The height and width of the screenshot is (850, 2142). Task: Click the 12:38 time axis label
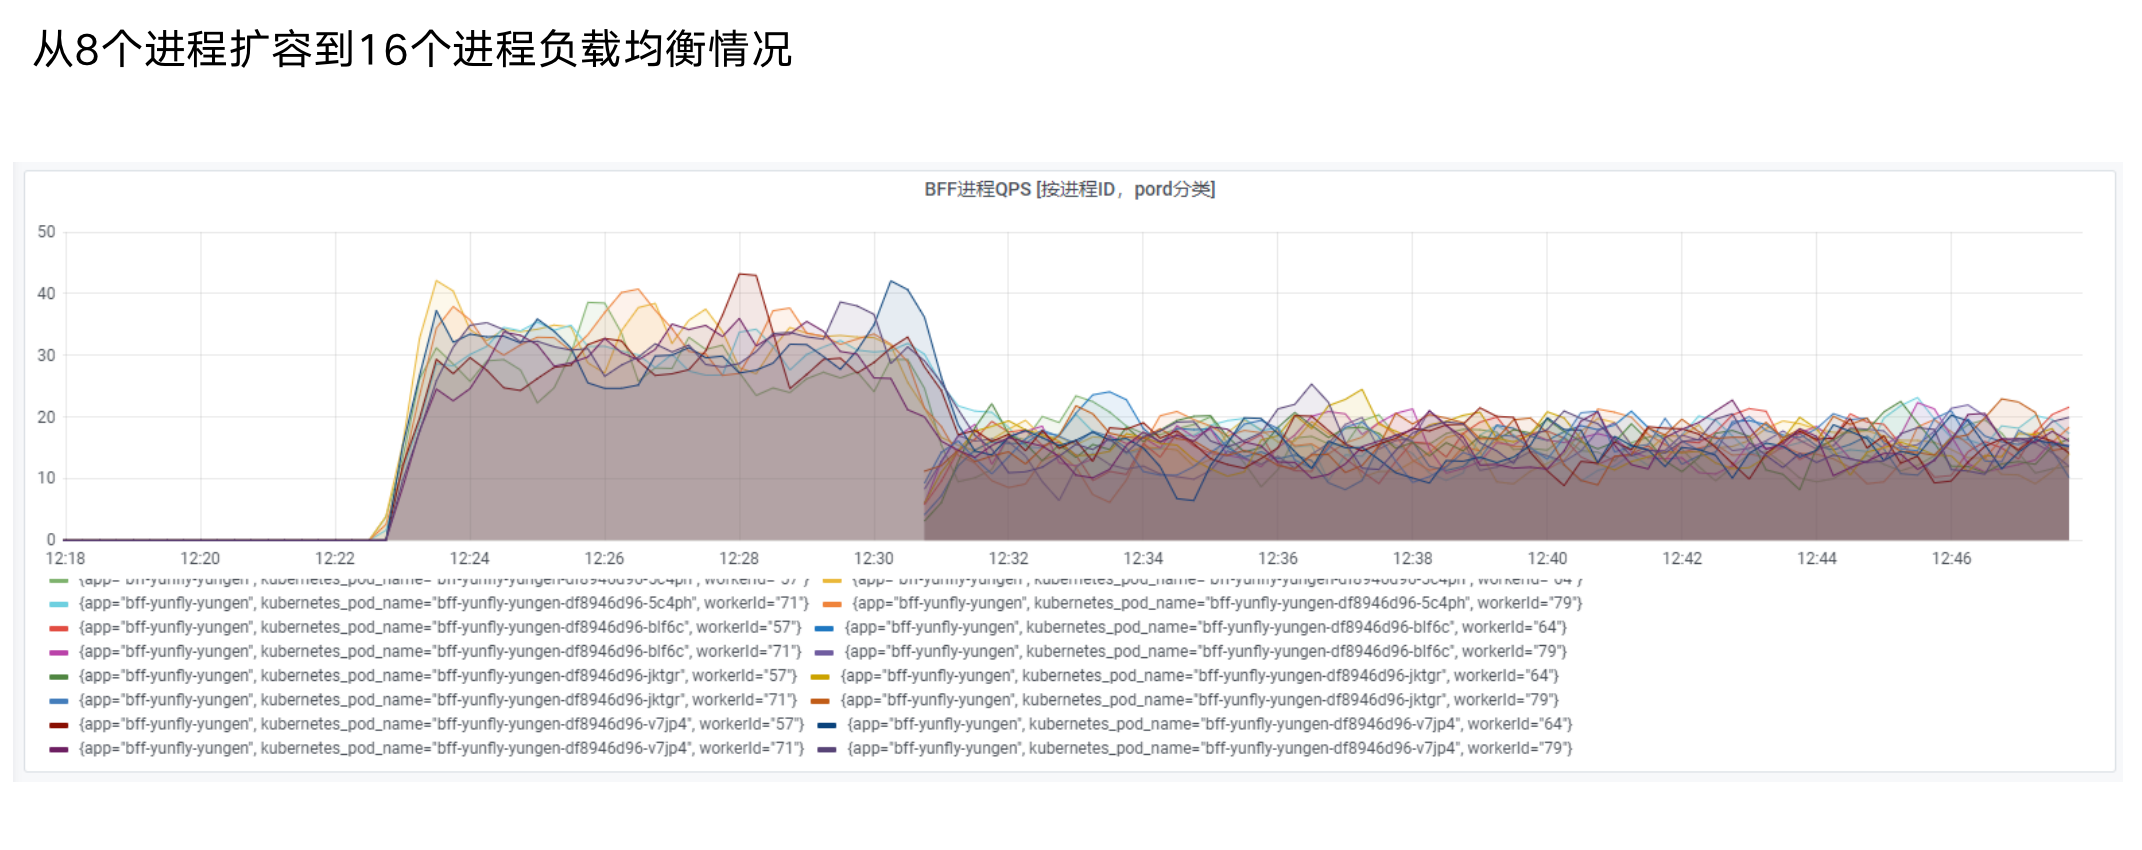coord(1412,558)
